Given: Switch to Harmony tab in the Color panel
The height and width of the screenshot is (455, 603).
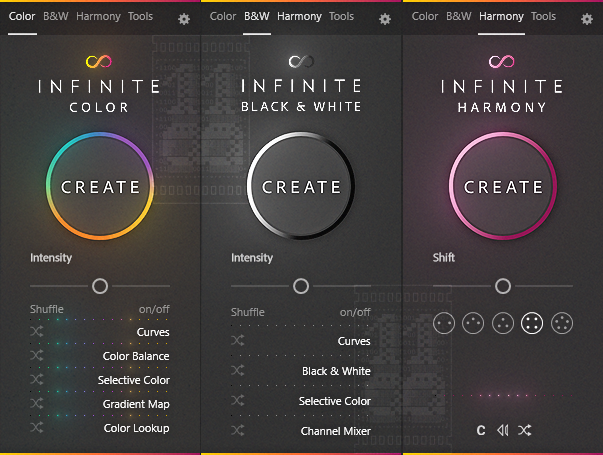Looking at the screenshot, I should click(98, 17).
